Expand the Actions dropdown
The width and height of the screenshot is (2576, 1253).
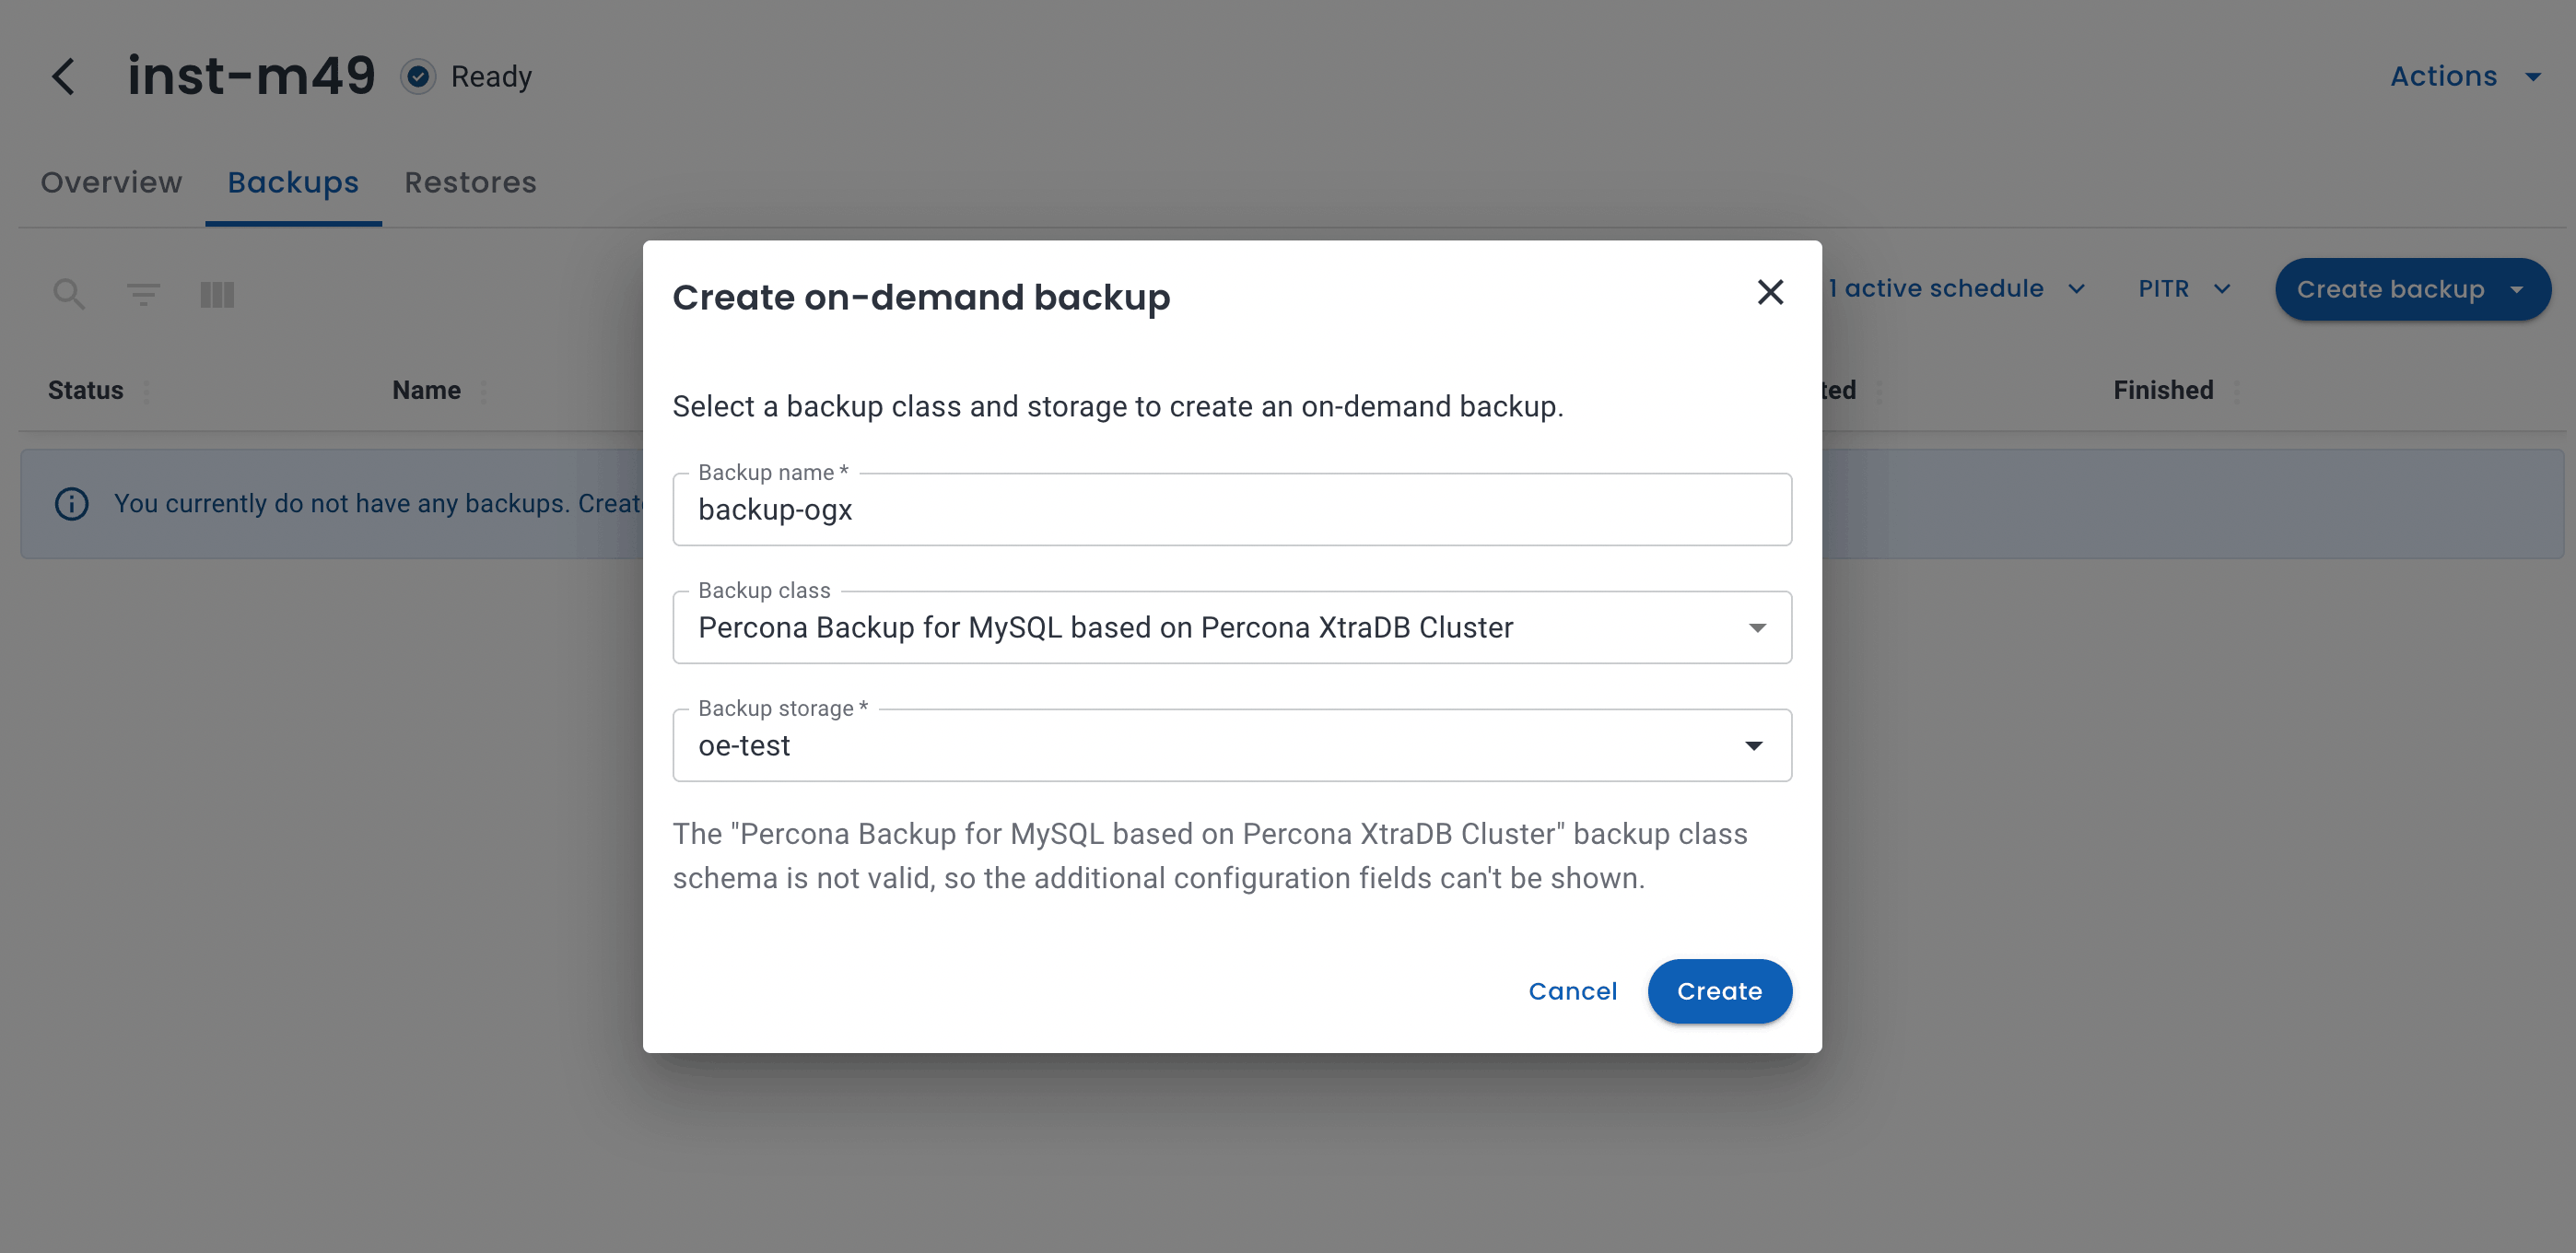pyautogui.click(x=2465, y=76)
